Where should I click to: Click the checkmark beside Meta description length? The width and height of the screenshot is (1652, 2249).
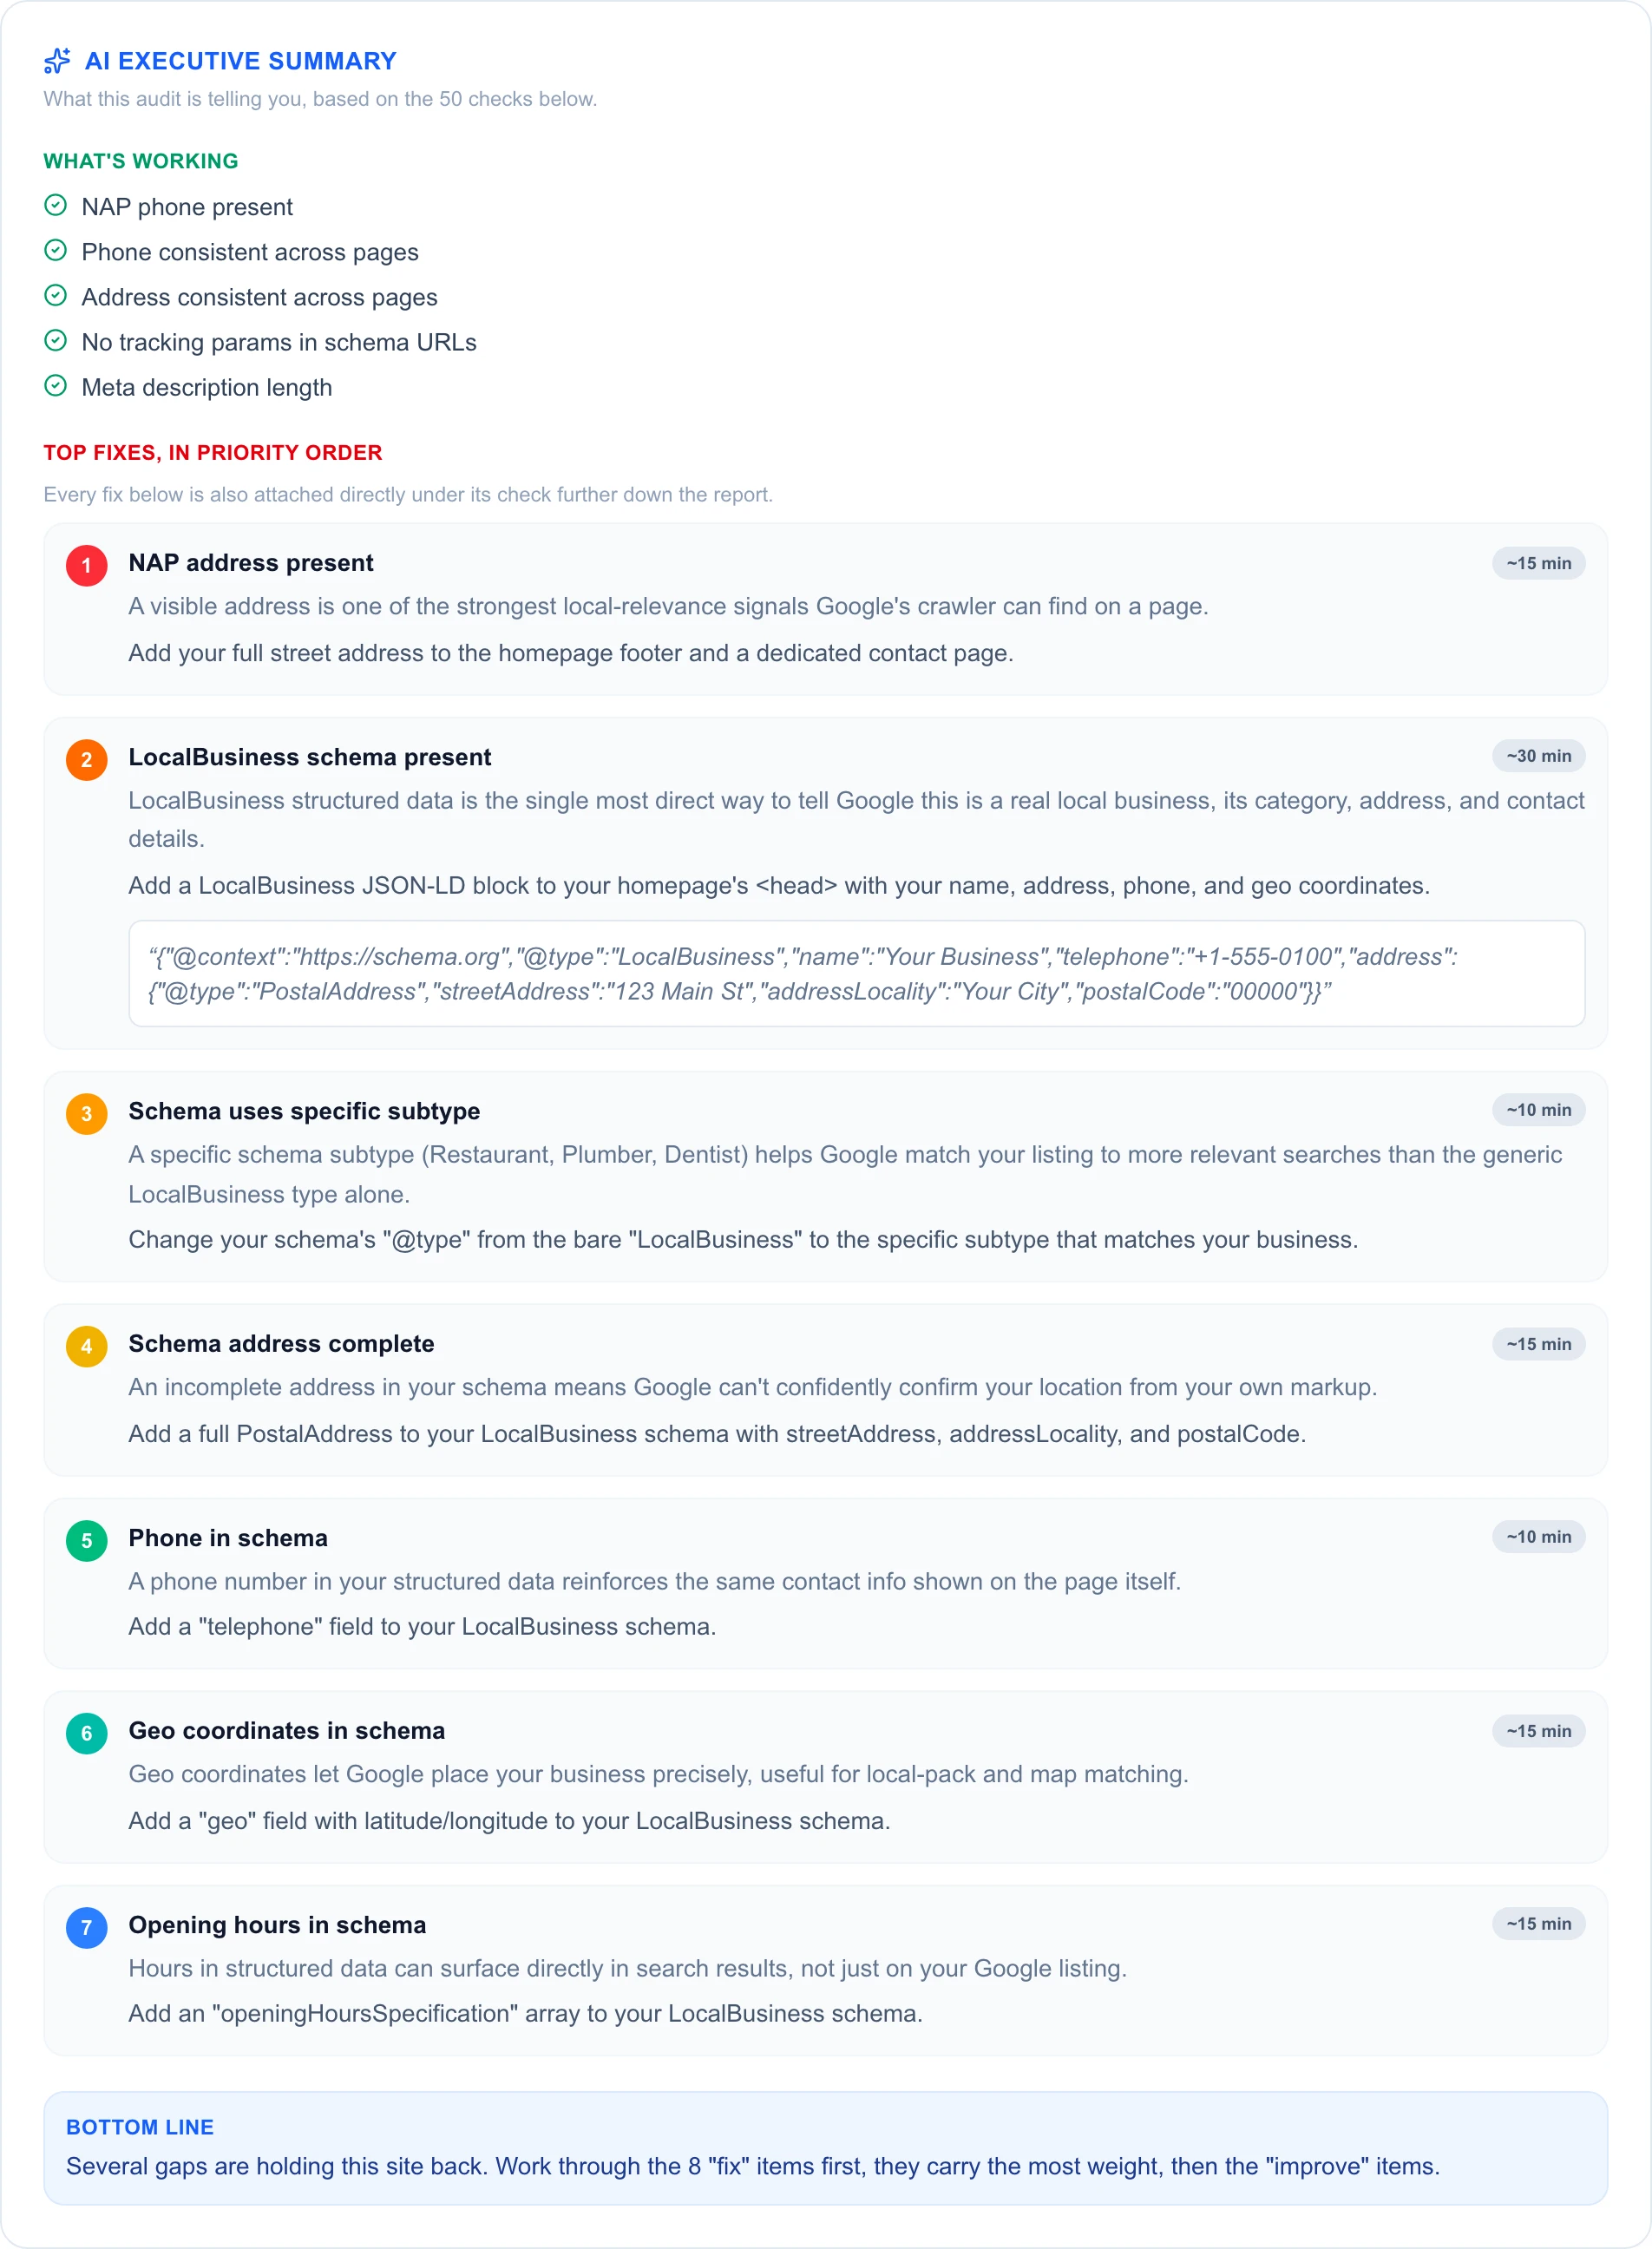[56, 385]
